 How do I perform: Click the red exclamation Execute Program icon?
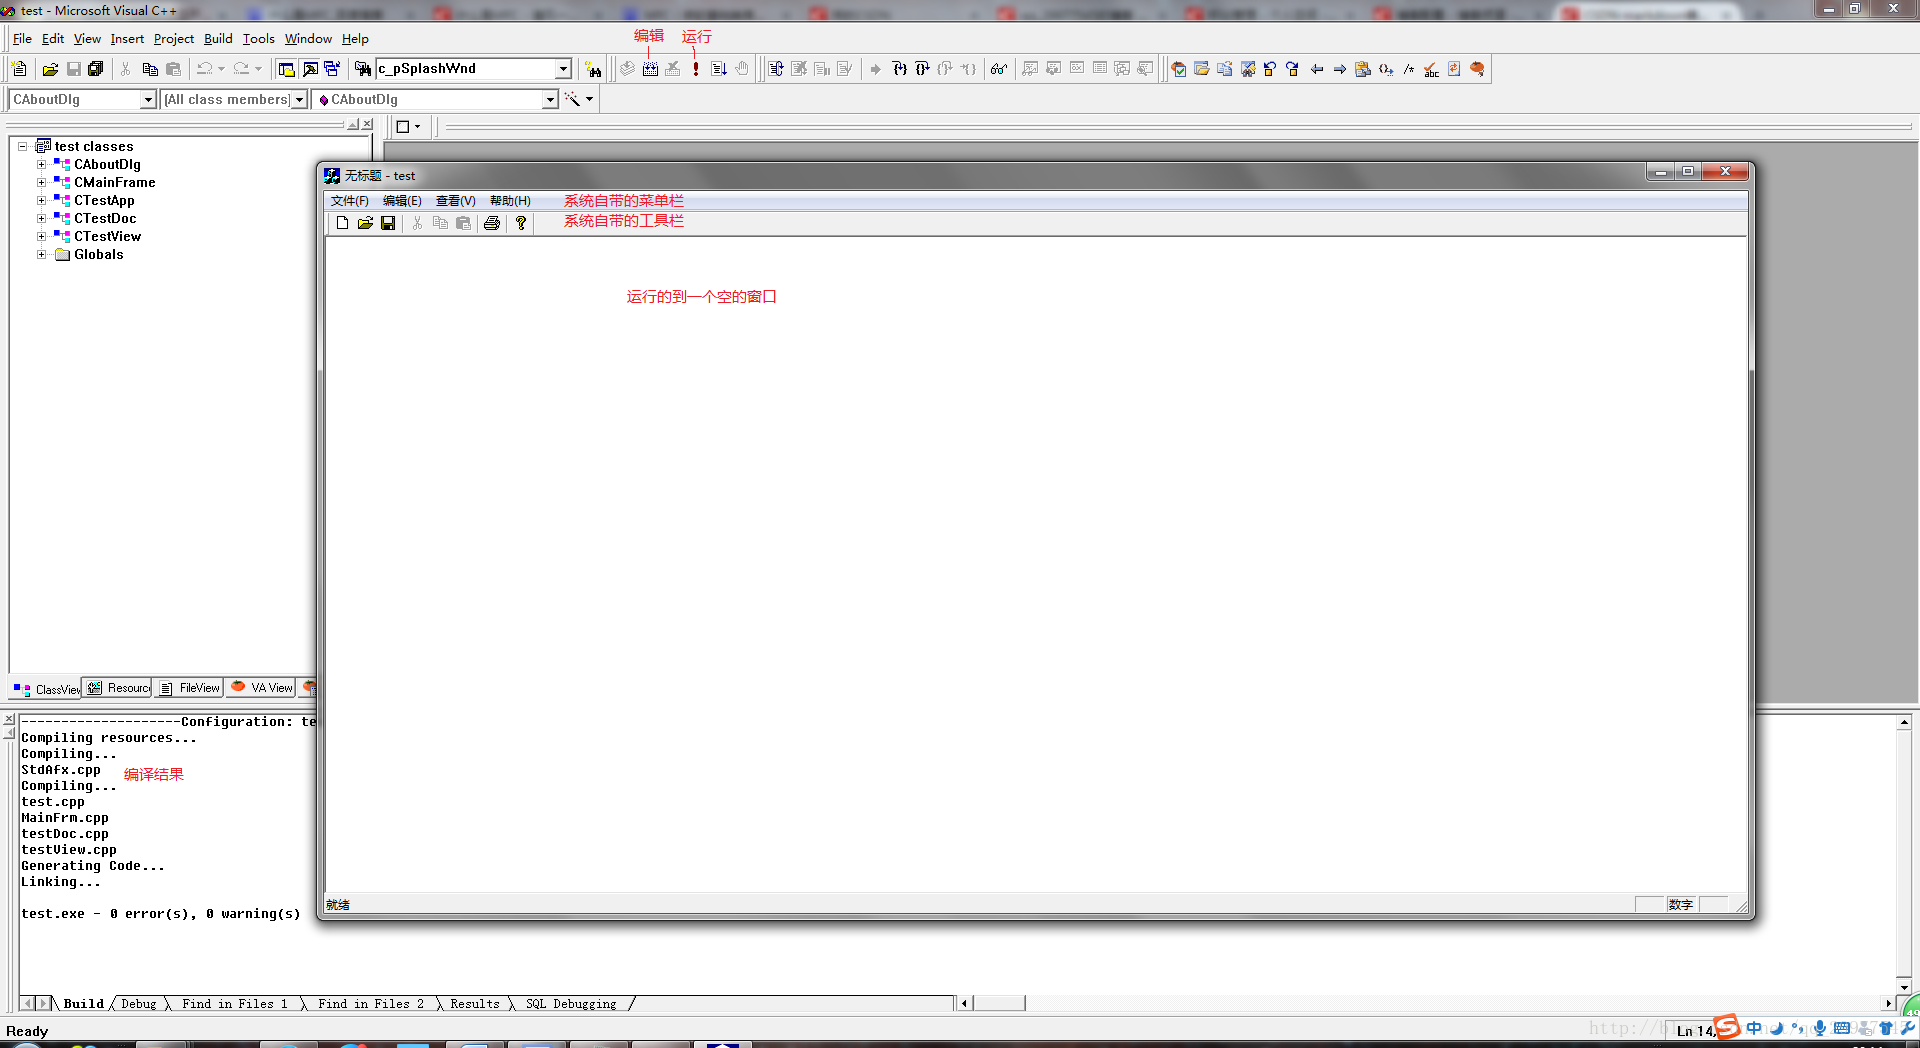click(696, 69)
